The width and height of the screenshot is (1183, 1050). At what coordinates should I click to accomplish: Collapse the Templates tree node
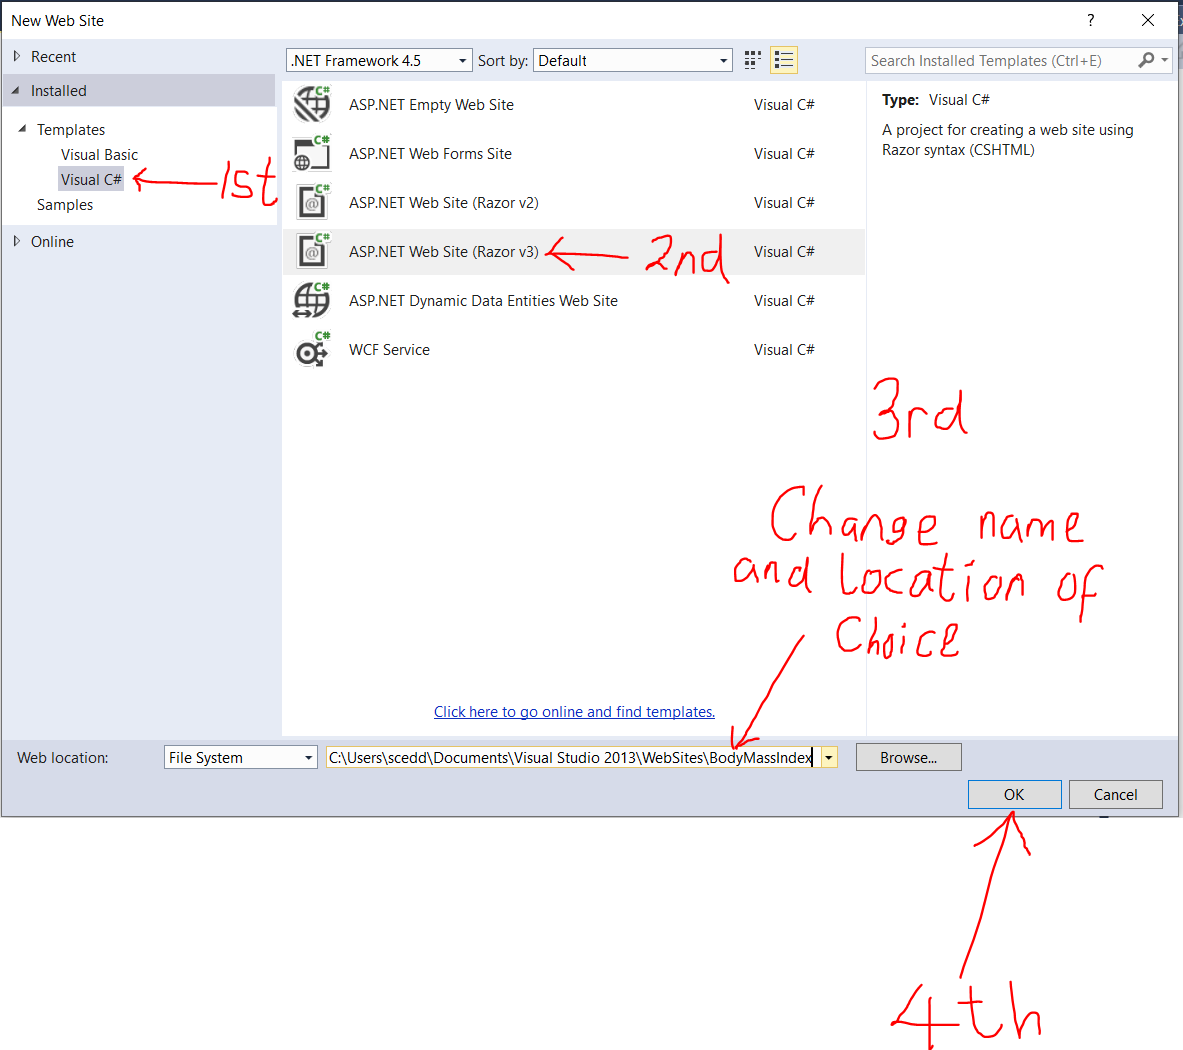[x=22, y=129]
